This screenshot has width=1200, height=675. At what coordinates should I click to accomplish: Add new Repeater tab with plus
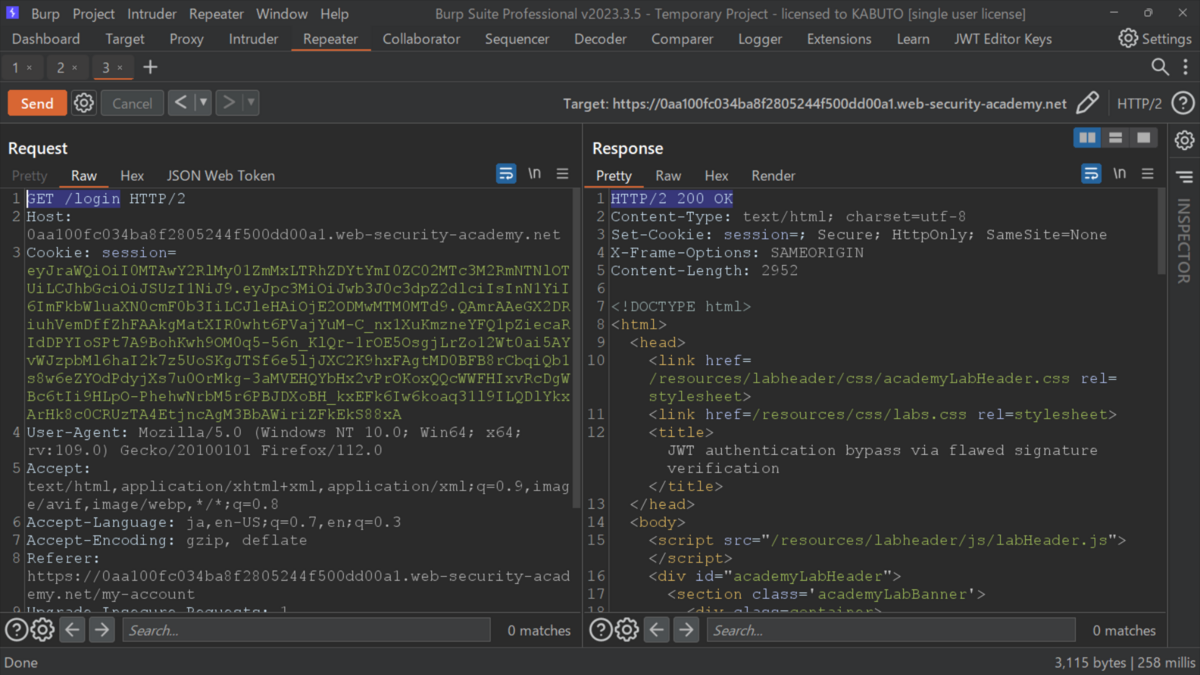[150, 67]
